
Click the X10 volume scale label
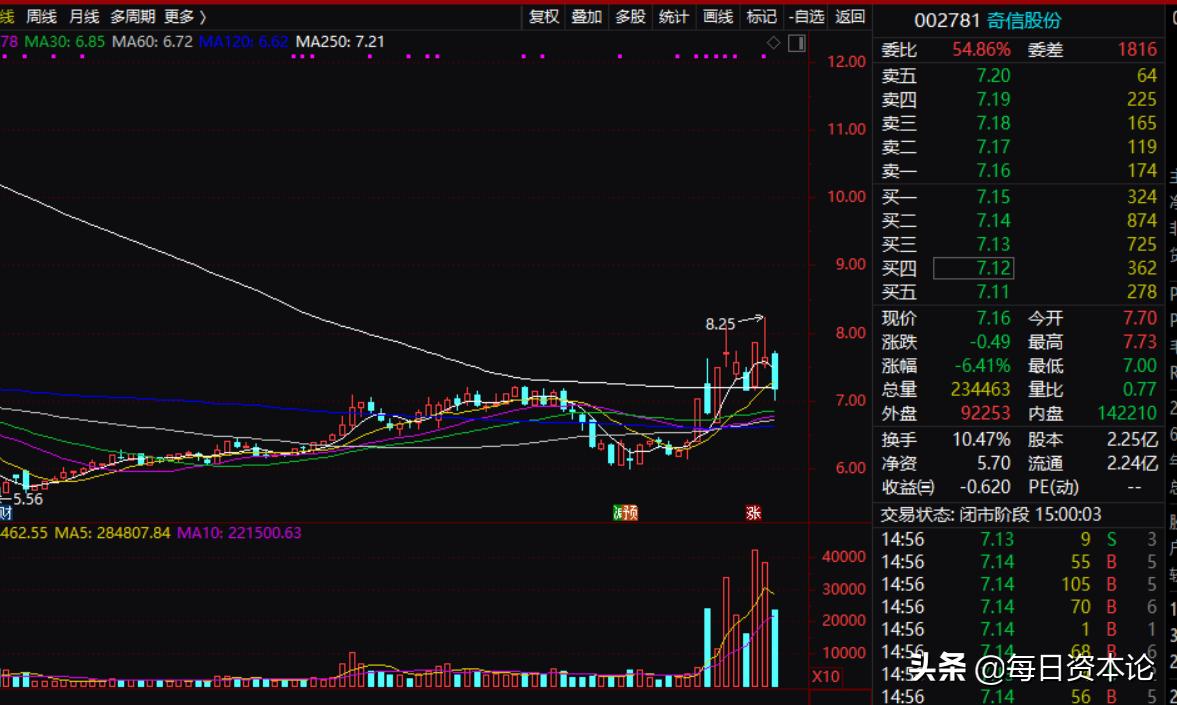click(x=826, y=676)
